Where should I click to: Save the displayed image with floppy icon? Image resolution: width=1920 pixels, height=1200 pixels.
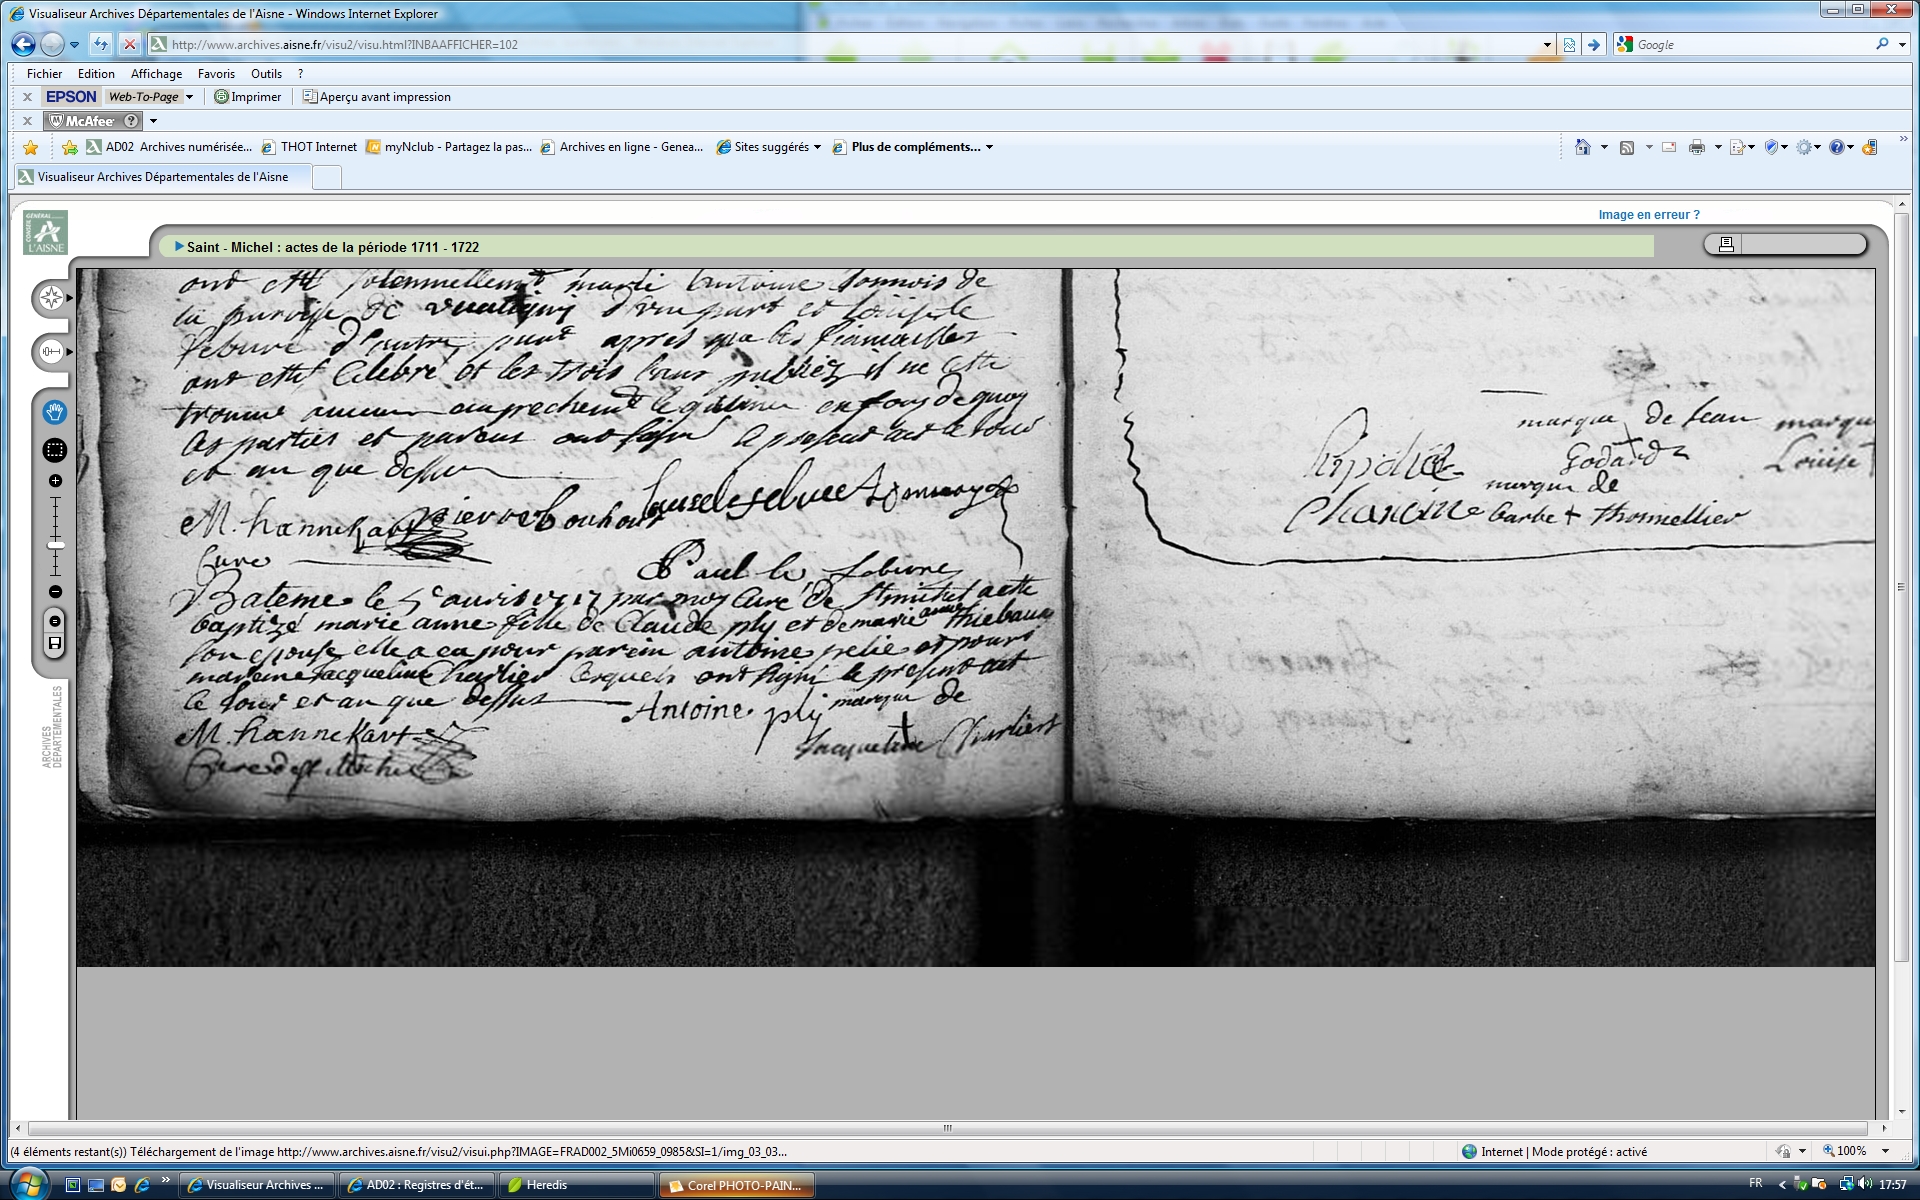point(55,643)
